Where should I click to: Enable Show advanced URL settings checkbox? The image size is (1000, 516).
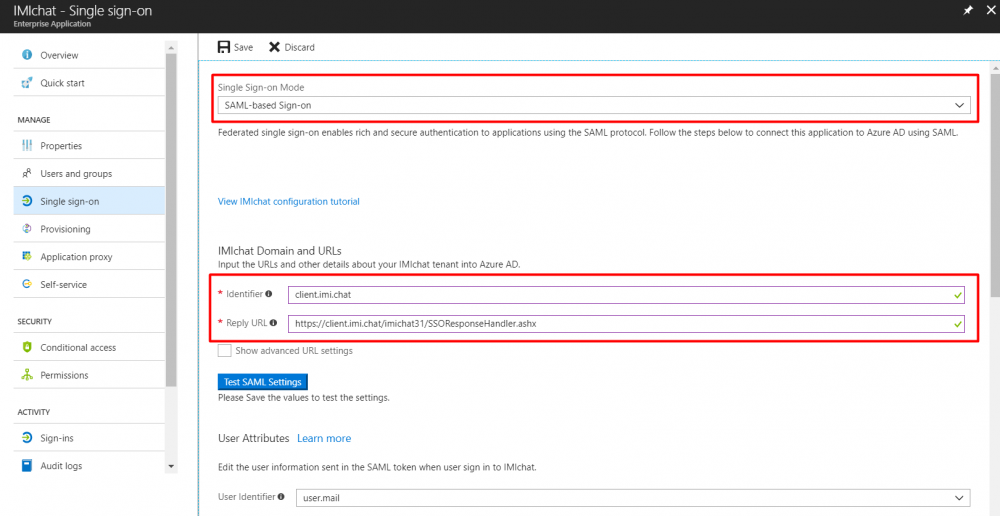(x=224, y=351)
